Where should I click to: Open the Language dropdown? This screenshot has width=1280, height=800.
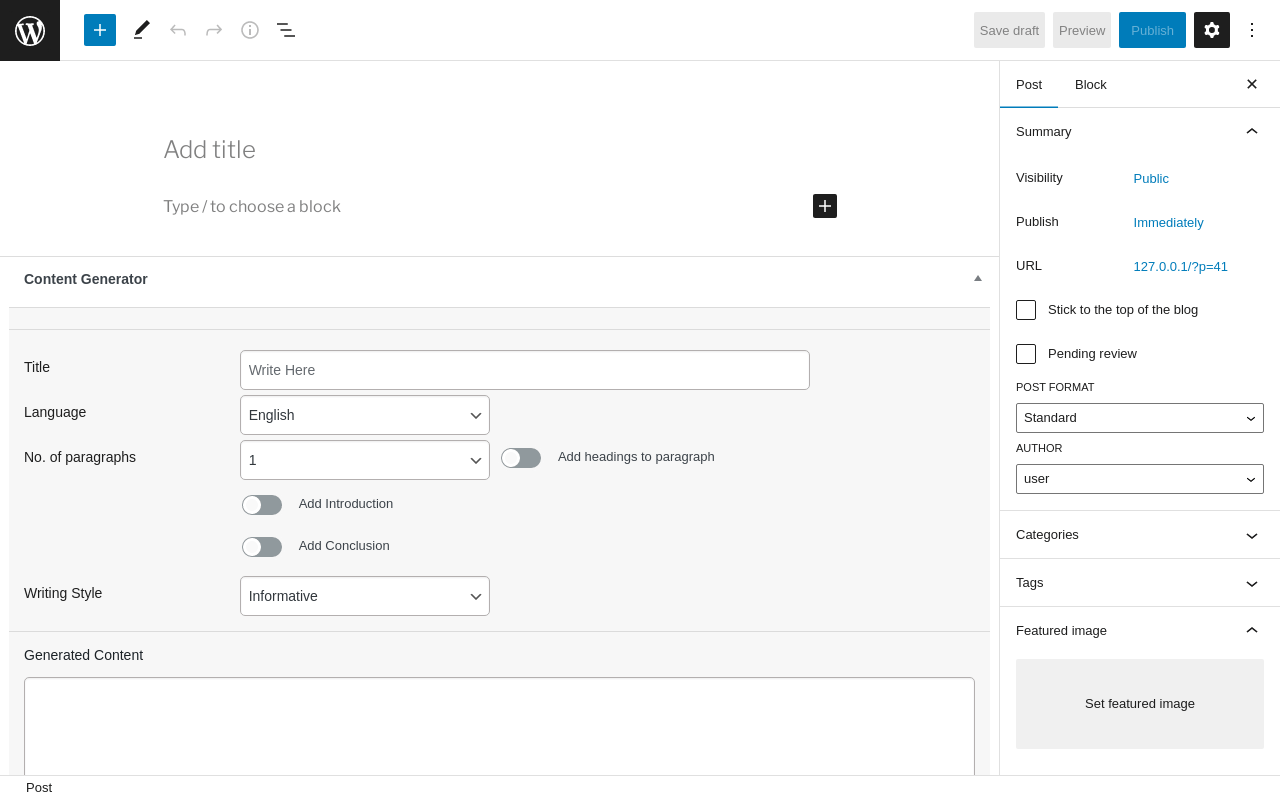pyautogui.click(x=365, y=415)
